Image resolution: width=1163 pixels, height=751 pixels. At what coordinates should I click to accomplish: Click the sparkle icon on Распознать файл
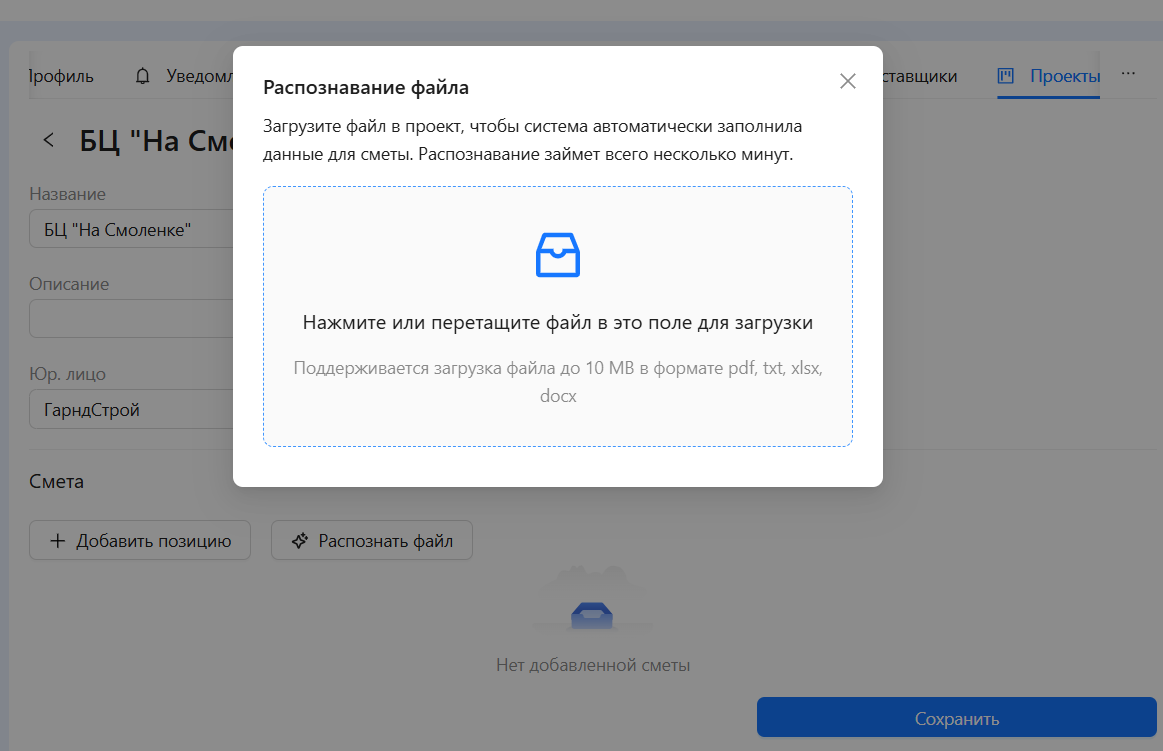(300, 540)
